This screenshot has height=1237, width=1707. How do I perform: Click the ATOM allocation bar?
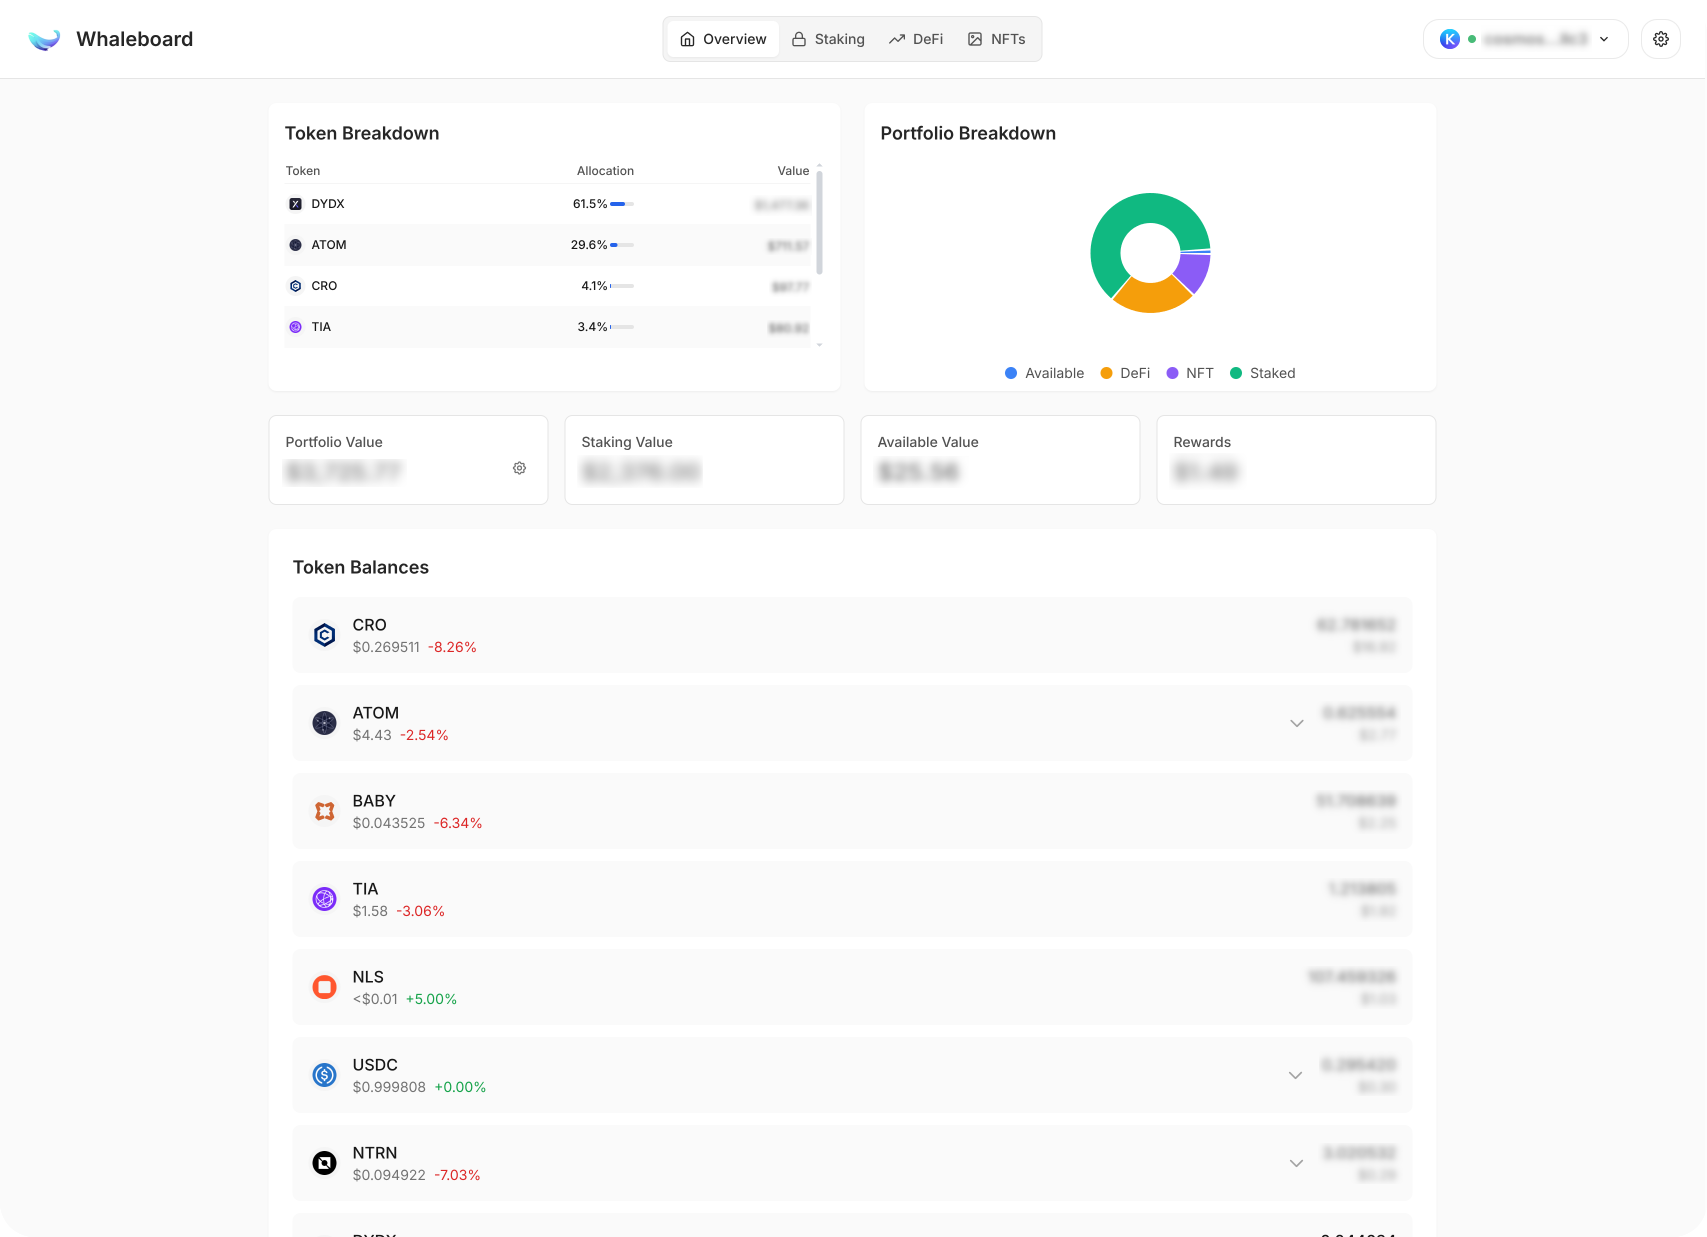622,245
